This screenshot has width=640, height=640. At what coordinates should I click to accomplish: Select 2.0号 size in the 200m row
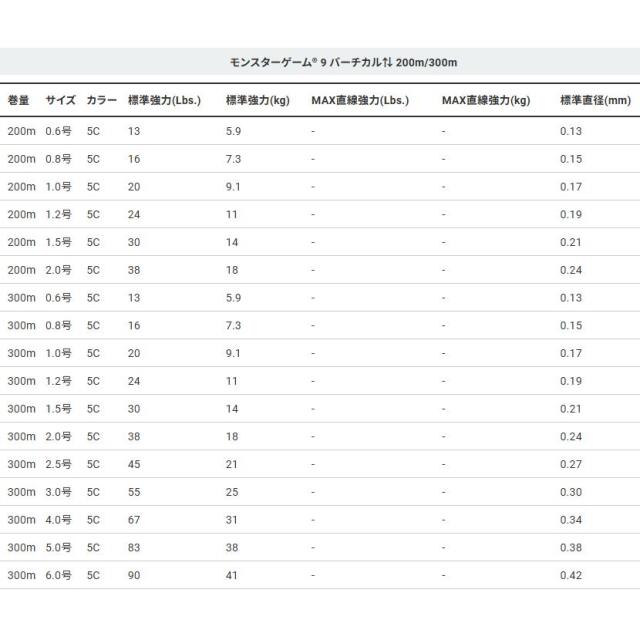58,270
